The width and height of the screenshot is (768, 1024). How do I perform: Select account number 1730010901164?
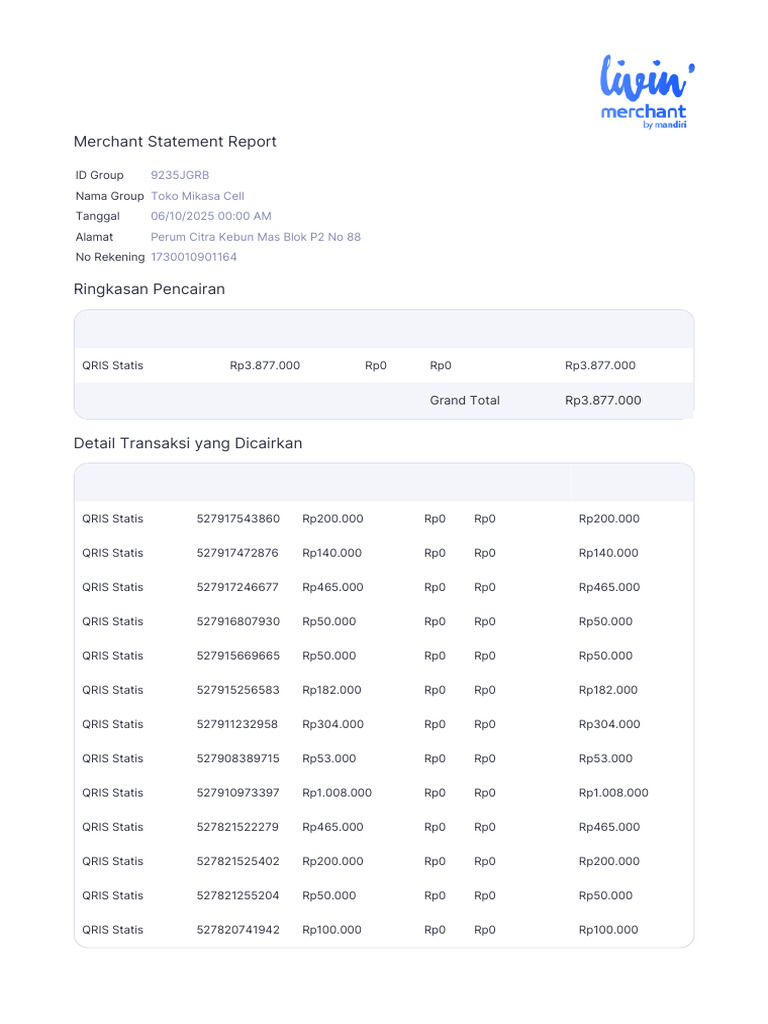coord(193,257)
